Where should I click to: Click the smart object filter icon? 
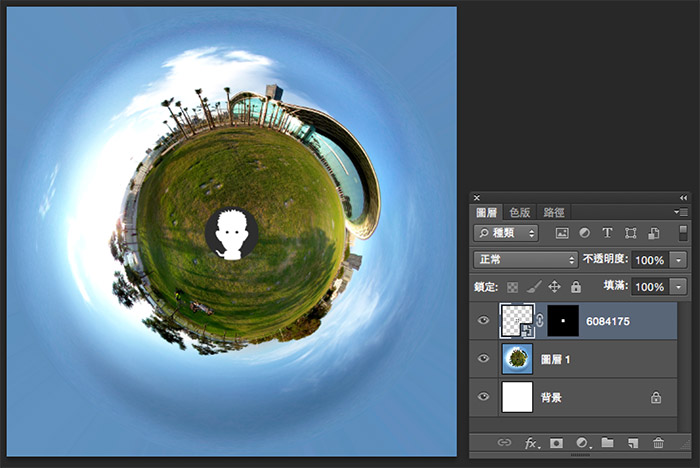(654, 233)
